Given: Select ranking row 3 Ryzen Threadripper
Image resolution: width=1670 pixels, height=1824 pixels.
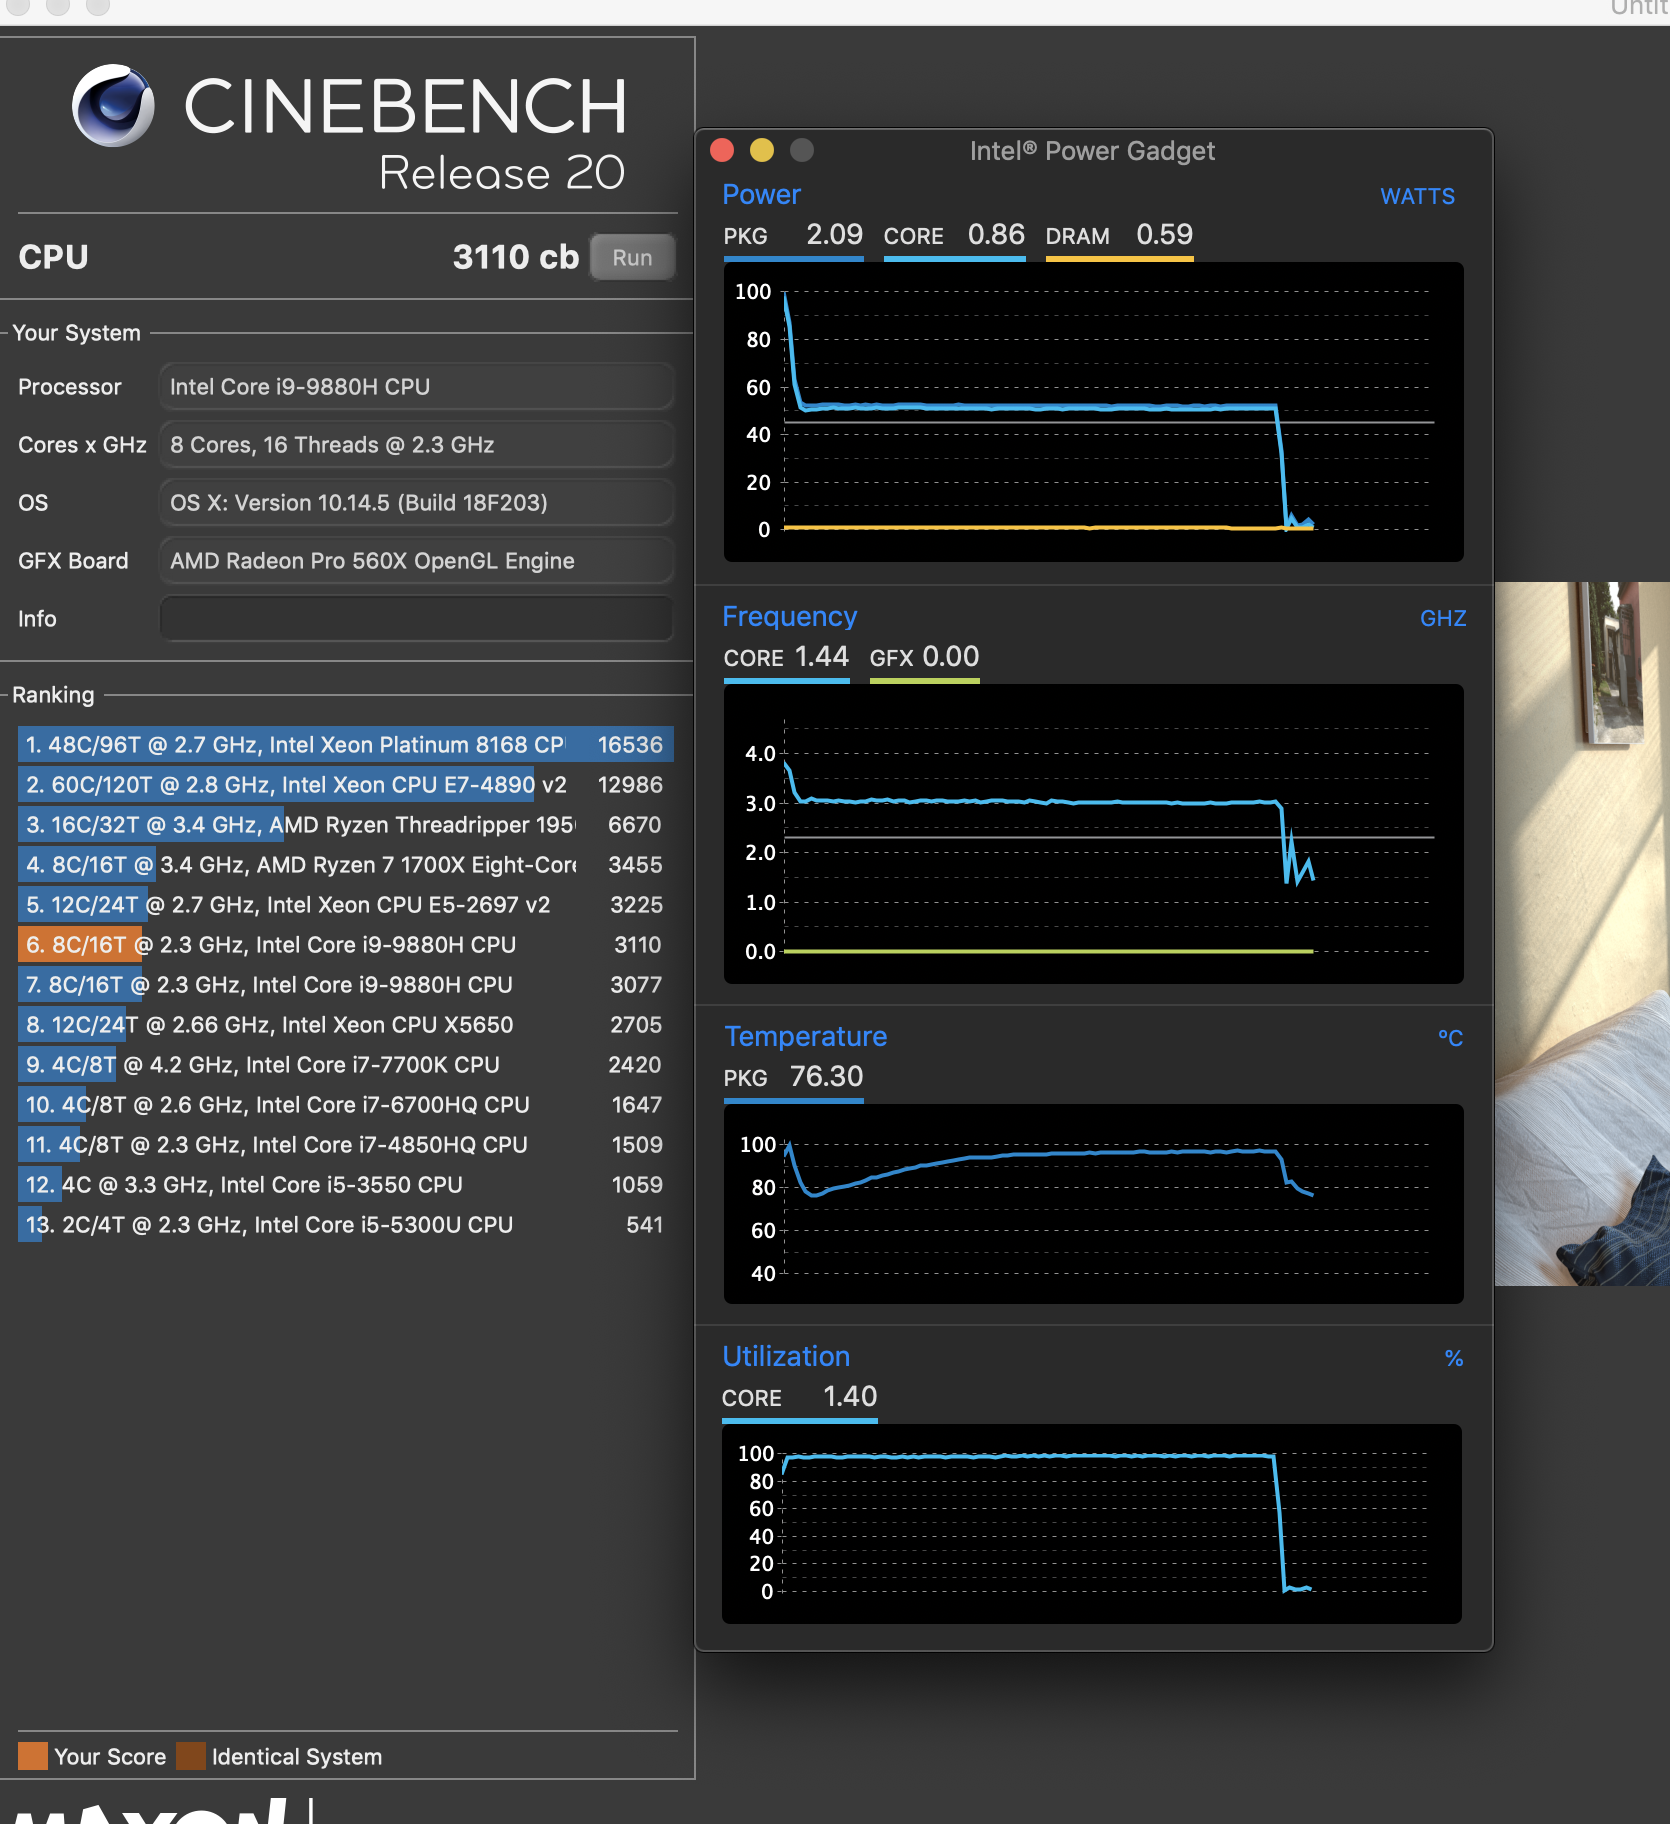Looking at the screenshot, I should [x=345, y=825].
